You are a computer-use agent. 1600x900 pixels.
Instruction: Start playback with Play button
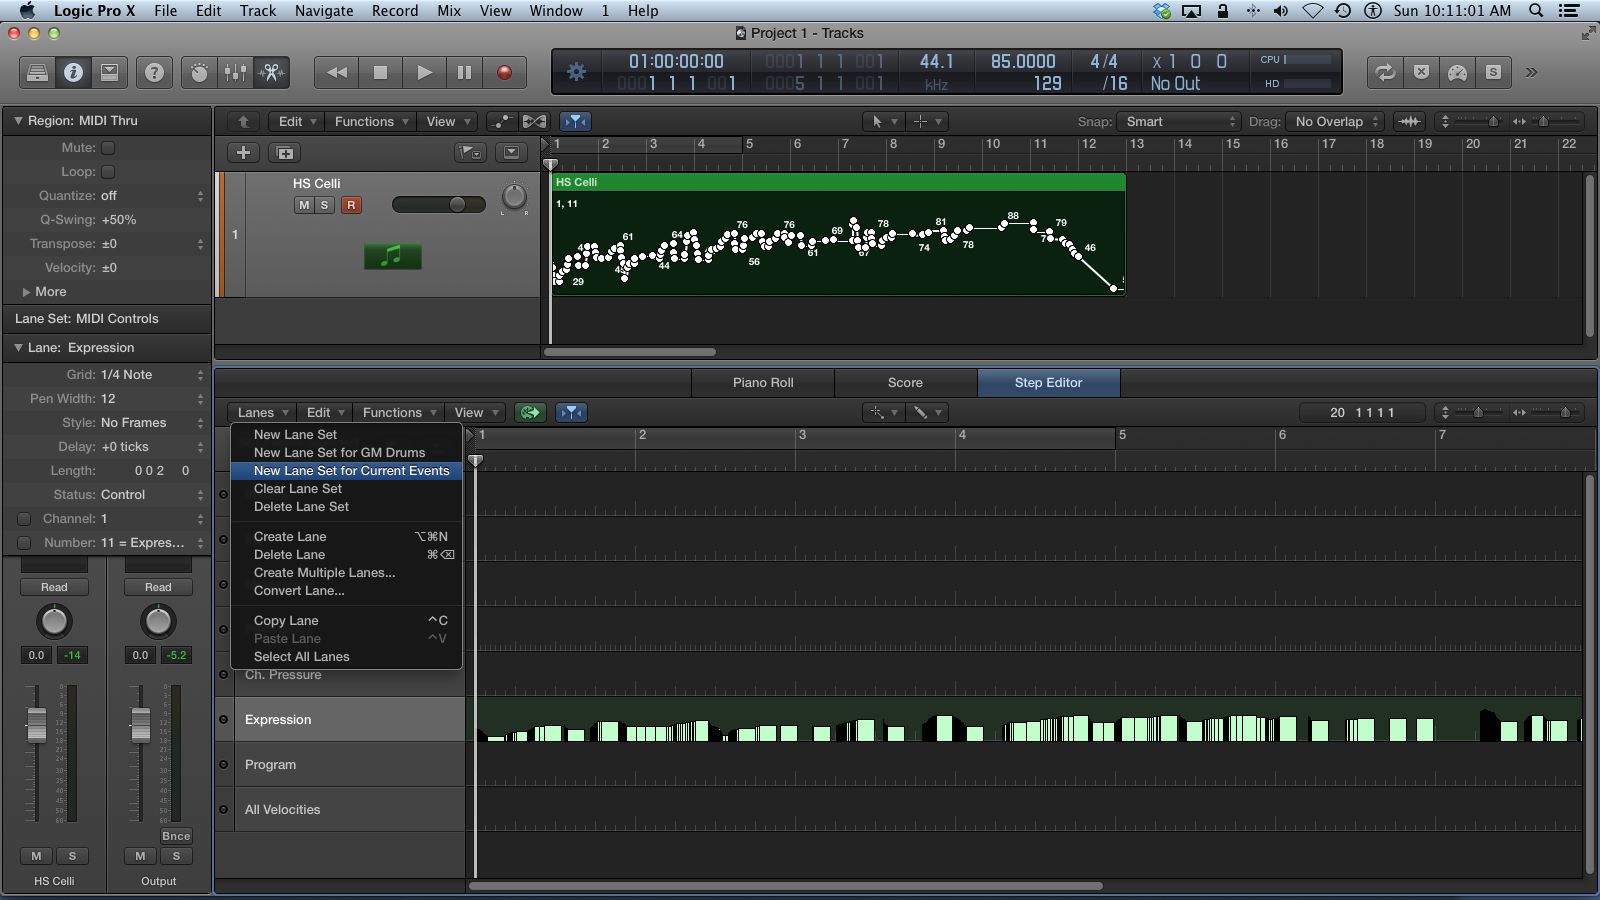[x=423, y=72]
